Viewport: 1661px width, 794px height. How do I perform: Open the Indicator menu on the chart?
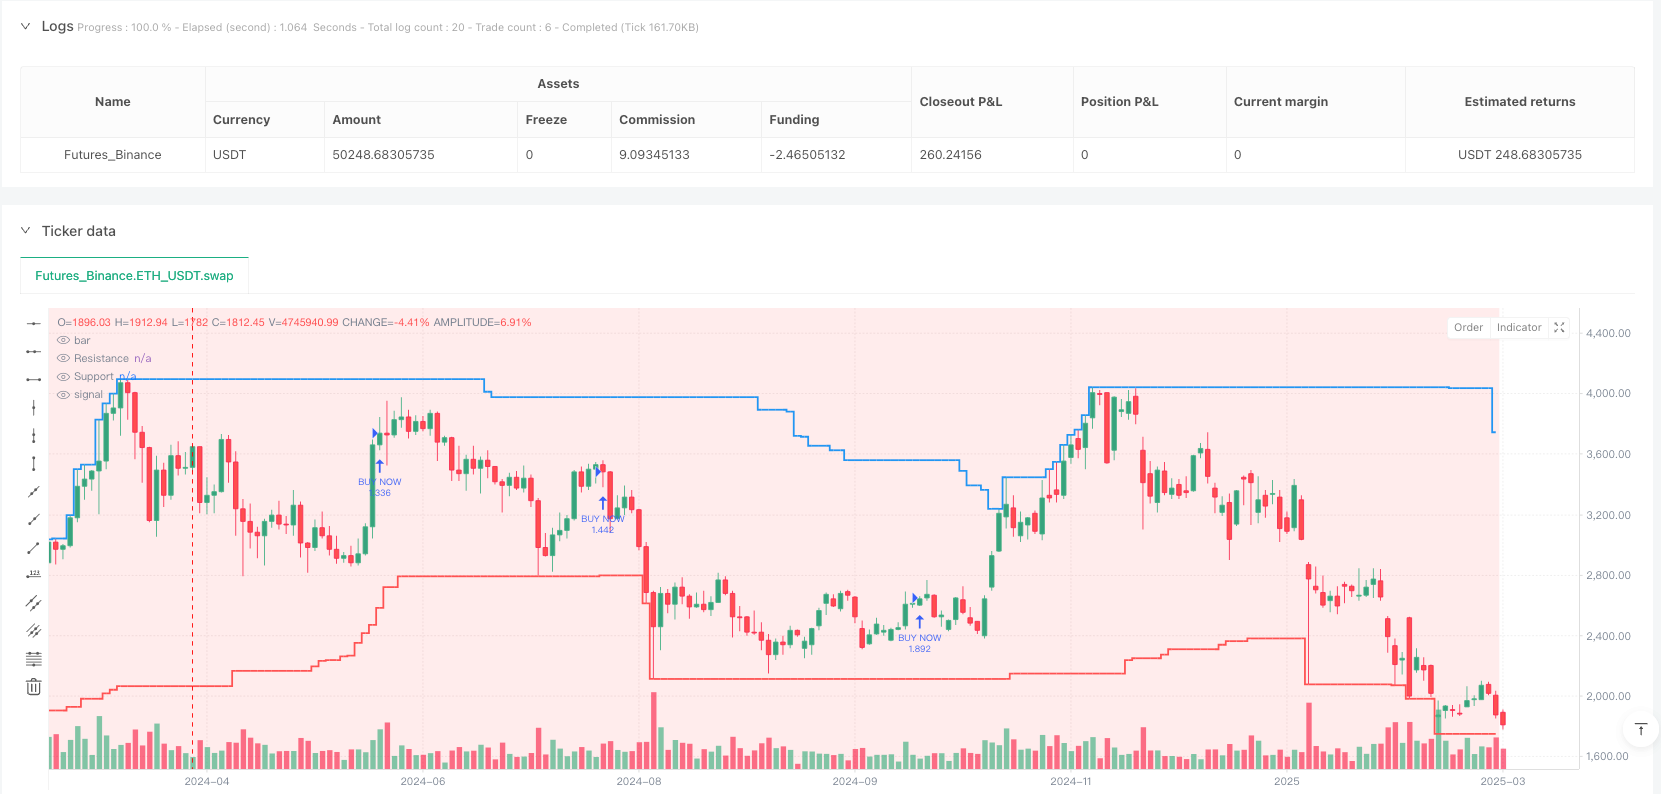click(1519, 327)
